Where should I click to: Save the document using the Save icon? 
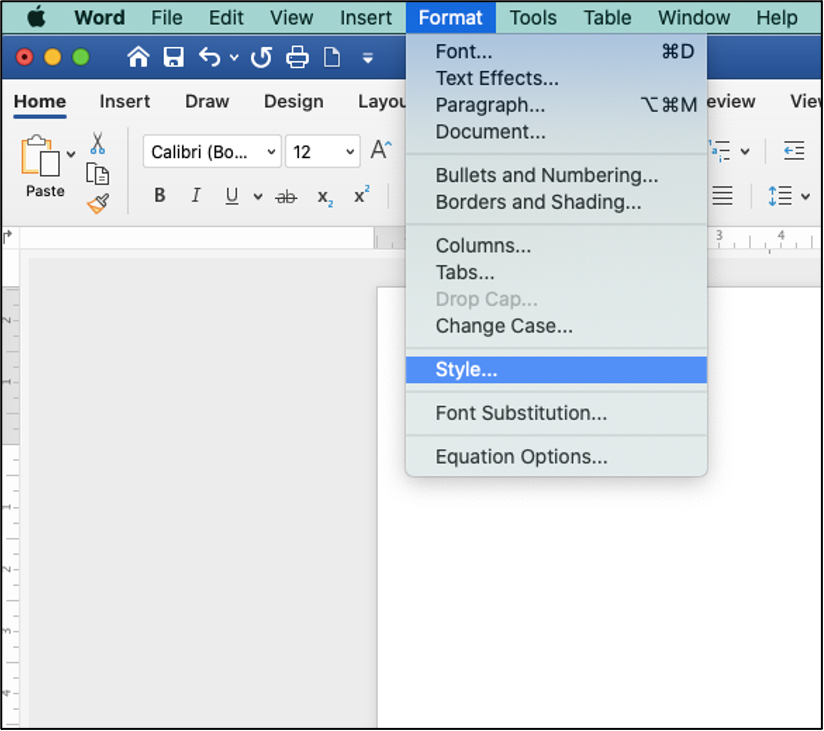coord(173,57)
